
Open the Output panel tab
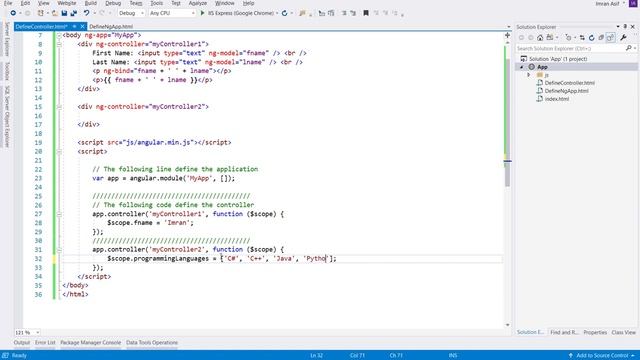point(22,342)
